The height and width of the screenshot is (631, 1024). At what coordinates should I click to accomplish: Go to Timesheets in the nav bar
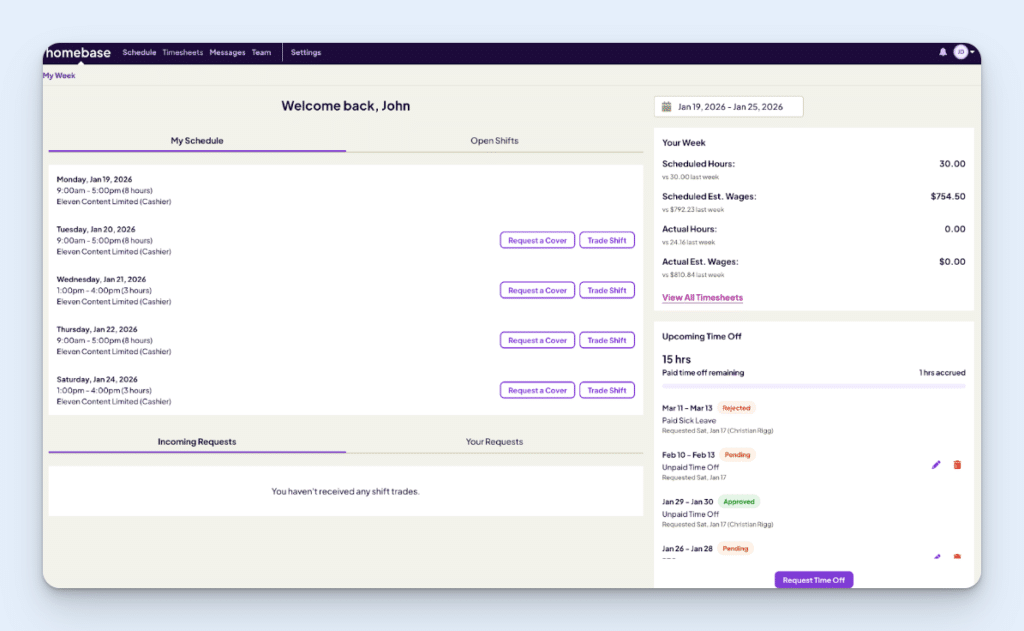(183, 52)
